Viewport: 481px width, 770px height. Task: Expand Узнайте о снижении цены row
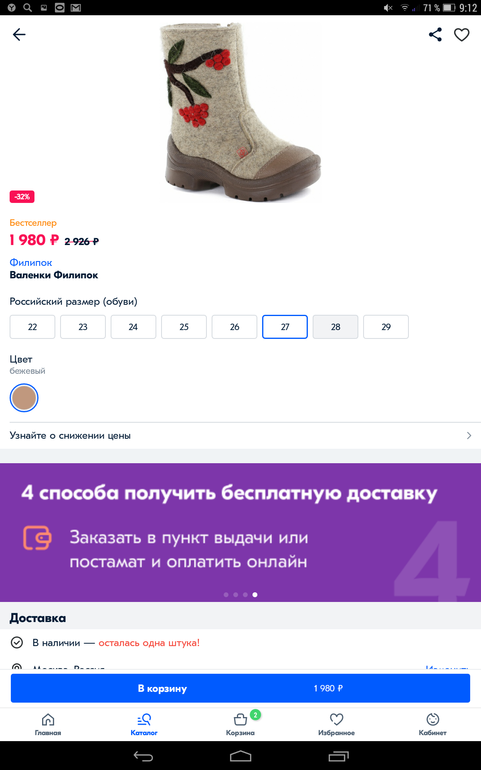click(240, 436)
